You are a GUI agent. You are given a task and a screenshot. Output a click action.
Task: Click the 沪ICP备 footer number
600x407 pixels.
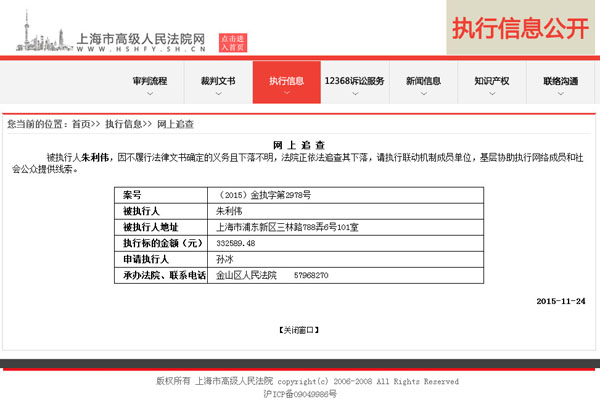(x=300, y=394)
